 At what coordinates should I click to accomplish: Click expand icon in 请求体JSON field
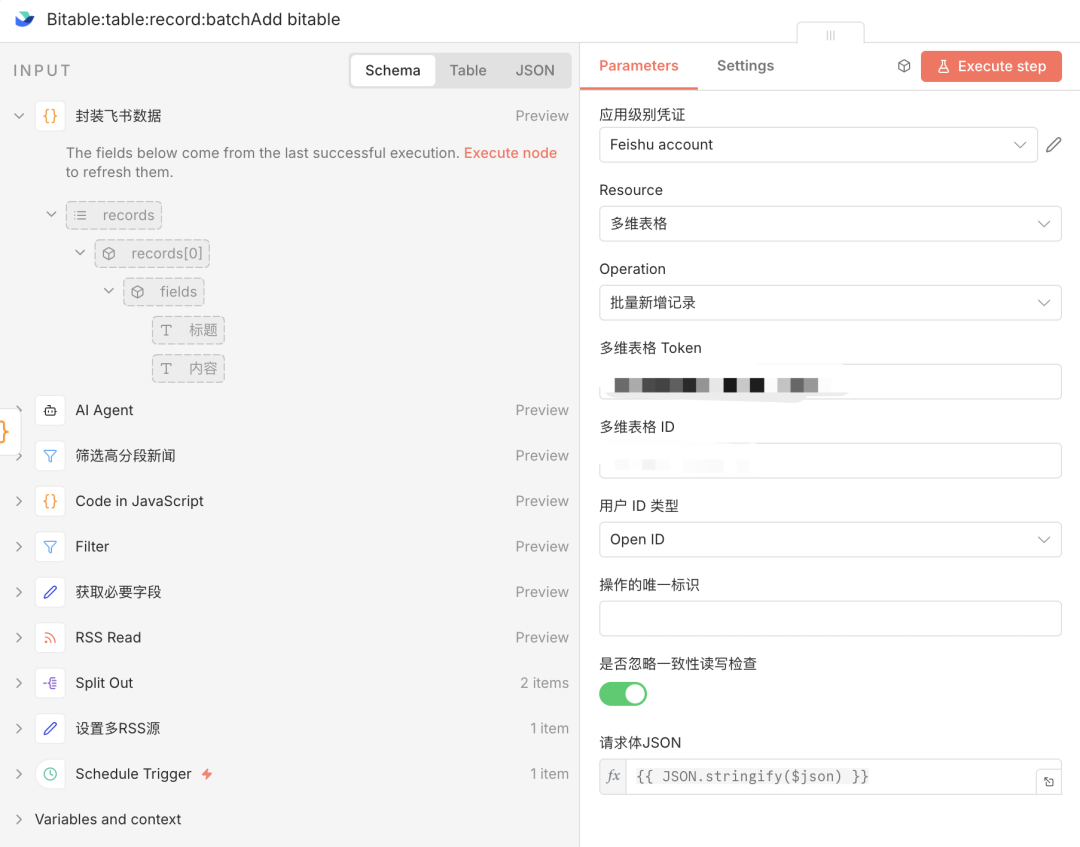click(x=1048, y=782)
